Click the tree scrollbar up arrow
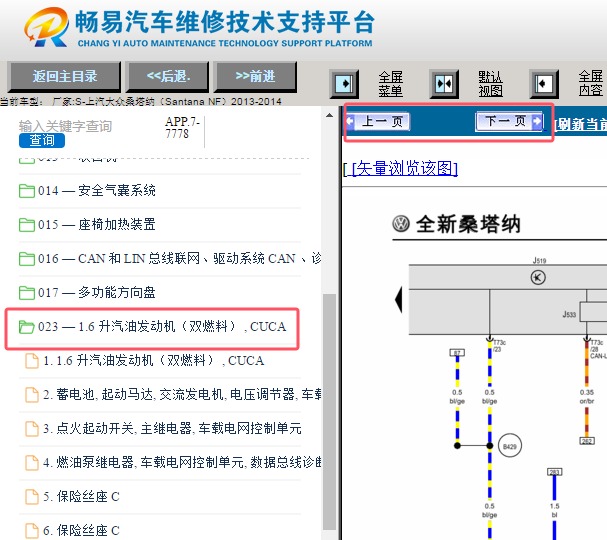Screen dimensions: 607x540 pyautogui.click(x=329, y=115)
